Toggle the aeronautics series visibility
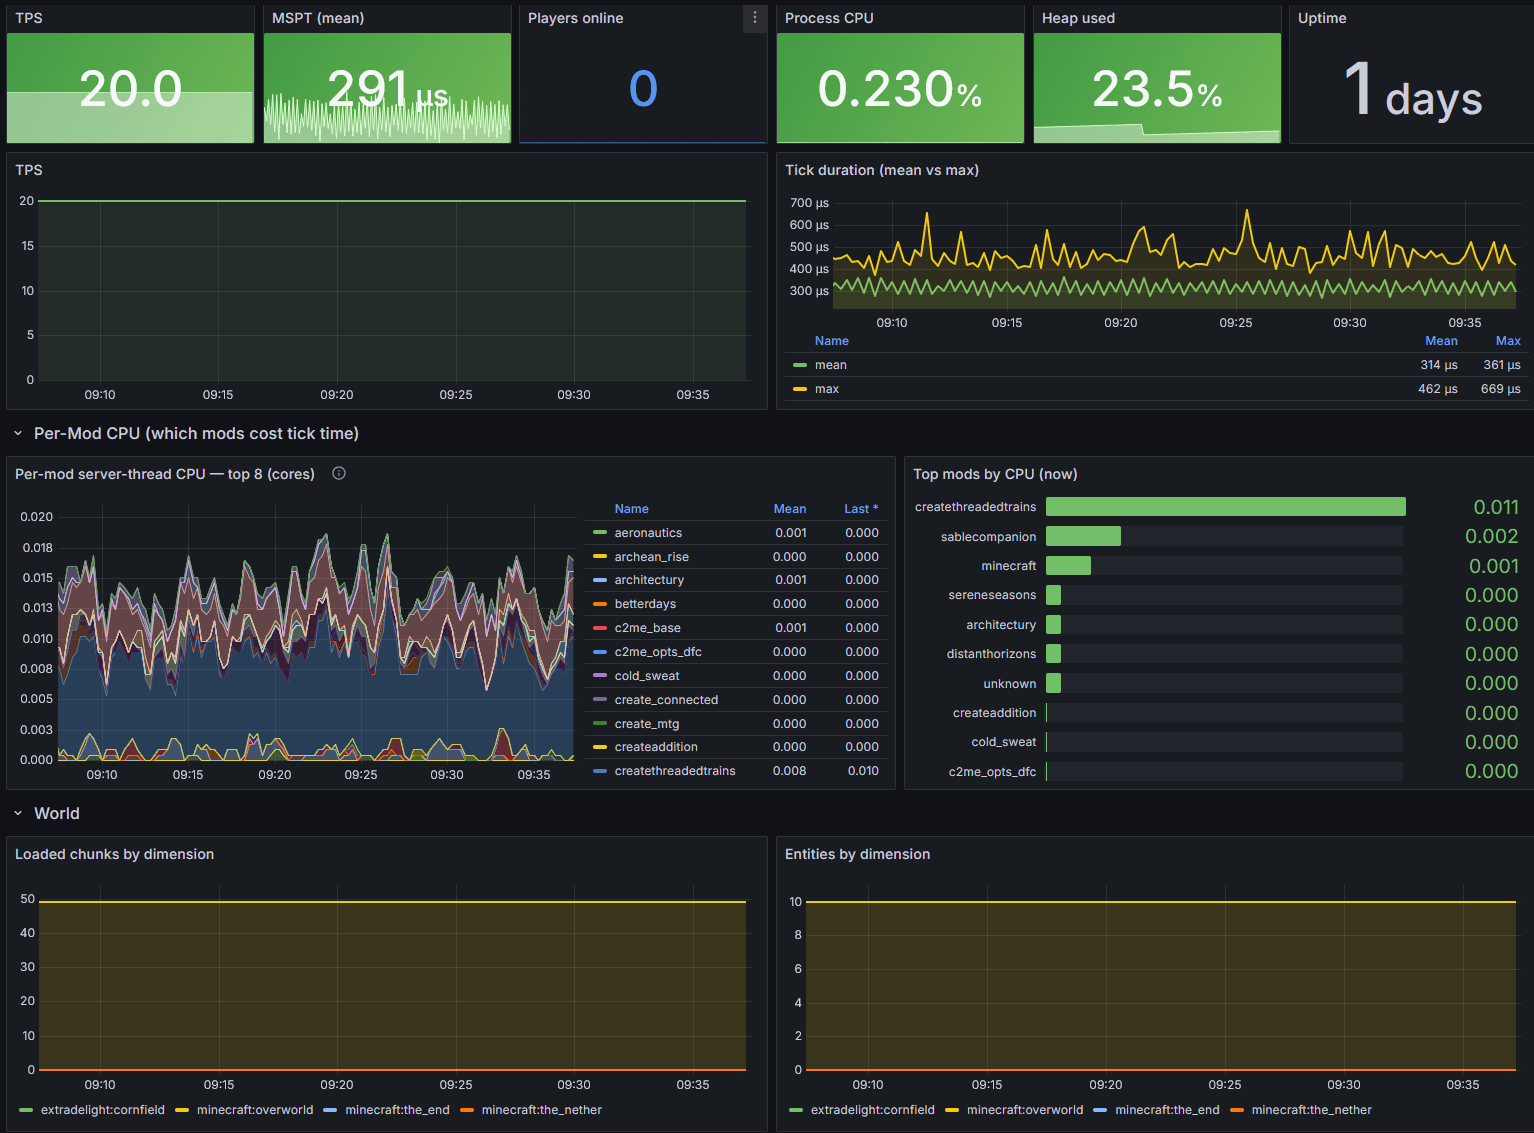Screen dimensions: 1534x1133 (648, 533)
